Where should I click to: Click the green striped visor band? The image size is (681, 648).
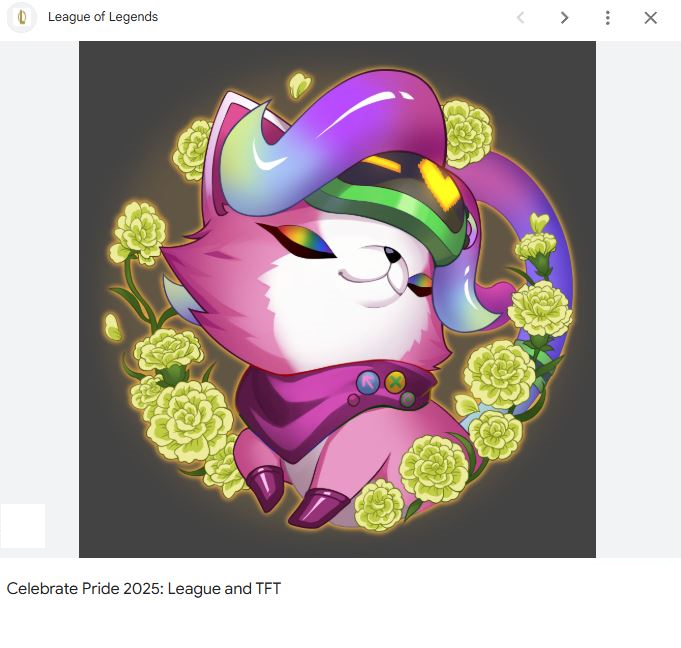click(391, 208)
